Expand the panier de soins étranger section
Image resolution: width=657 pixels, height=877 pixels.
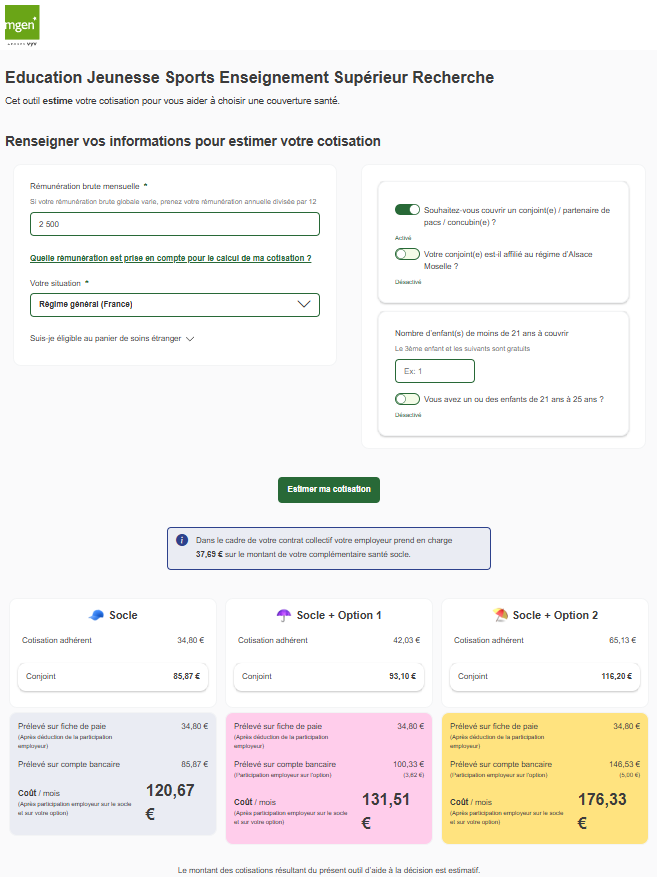click(x=112, y=338)
